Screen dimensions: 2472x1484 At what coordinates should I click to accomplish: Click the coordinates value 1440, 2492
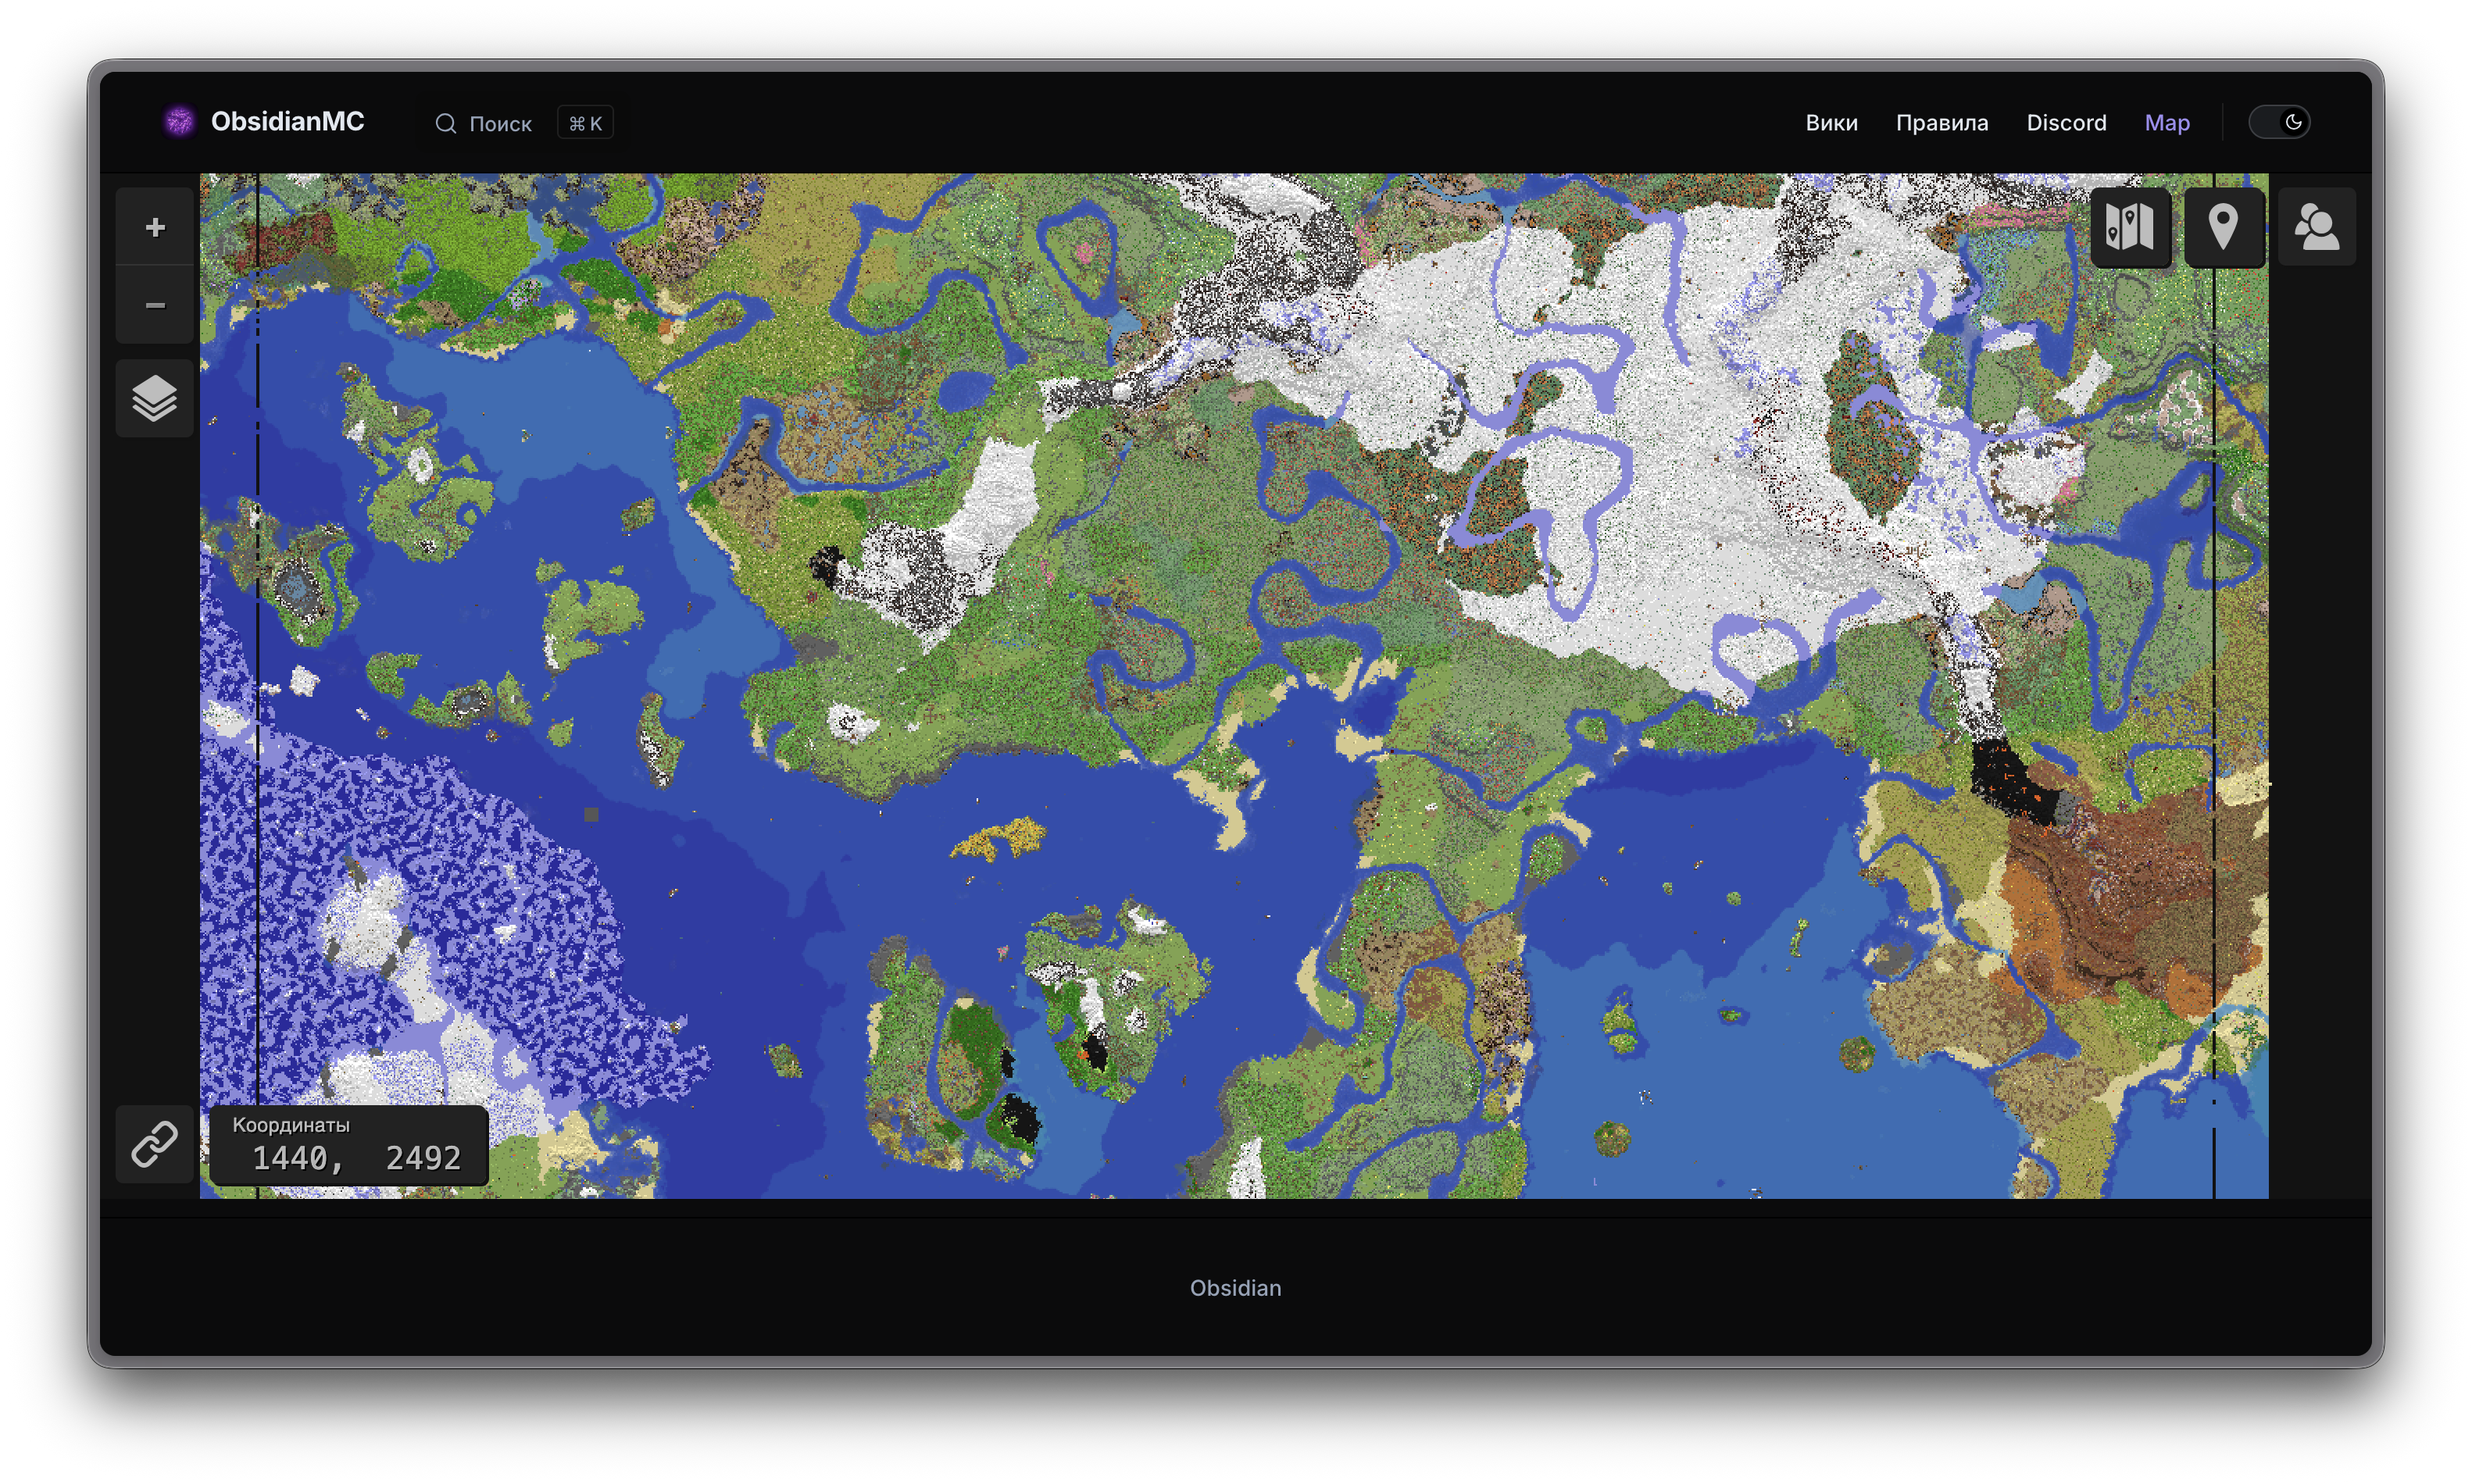[356, 1158]
